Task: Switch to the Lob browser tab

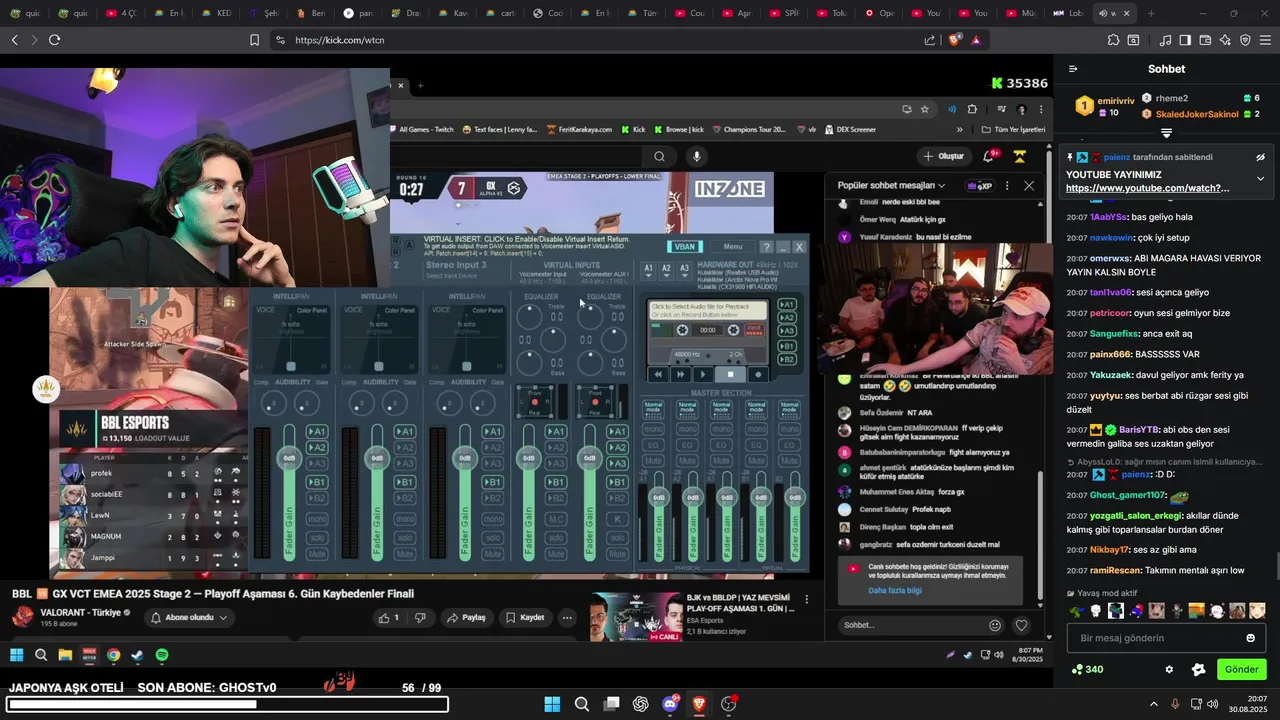Action: tap(1069, 13)
